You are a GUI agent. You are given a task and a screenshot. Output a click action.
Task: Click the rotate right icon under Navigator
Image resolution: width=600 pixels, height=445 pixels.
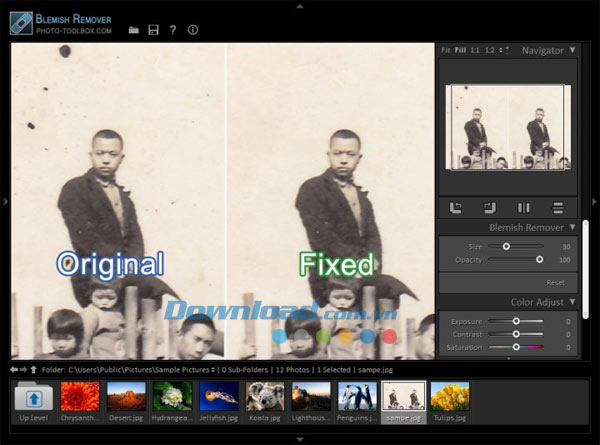click(x=490, y=208)
